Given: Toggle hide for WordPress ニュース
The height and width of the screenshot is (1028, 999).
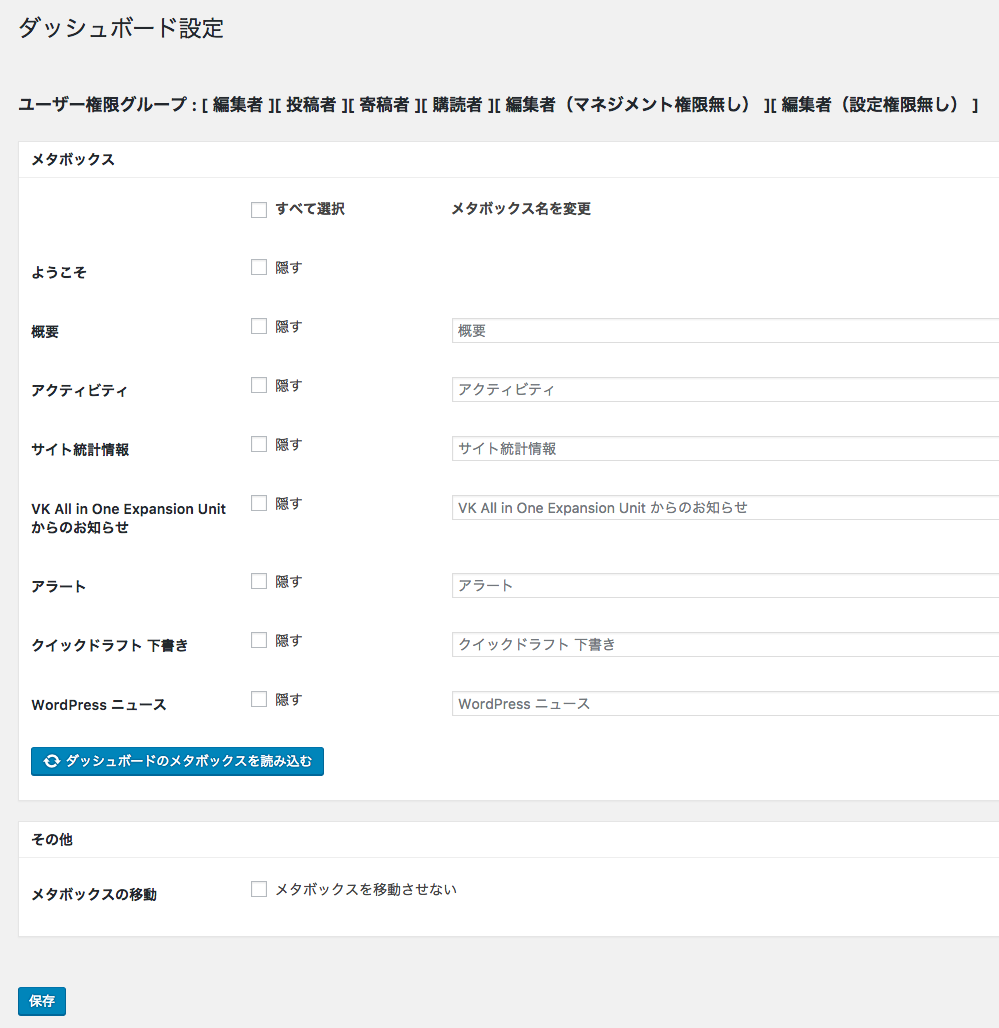Looking at the screenshot, I should (x=259, y=700).
